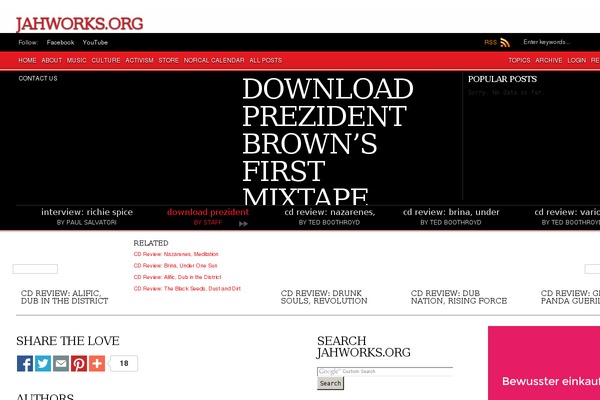Screen dimensions: 600x400
Task: Select the 'cd review: nazarenes' slide
Action: click(x=329, y=212)
